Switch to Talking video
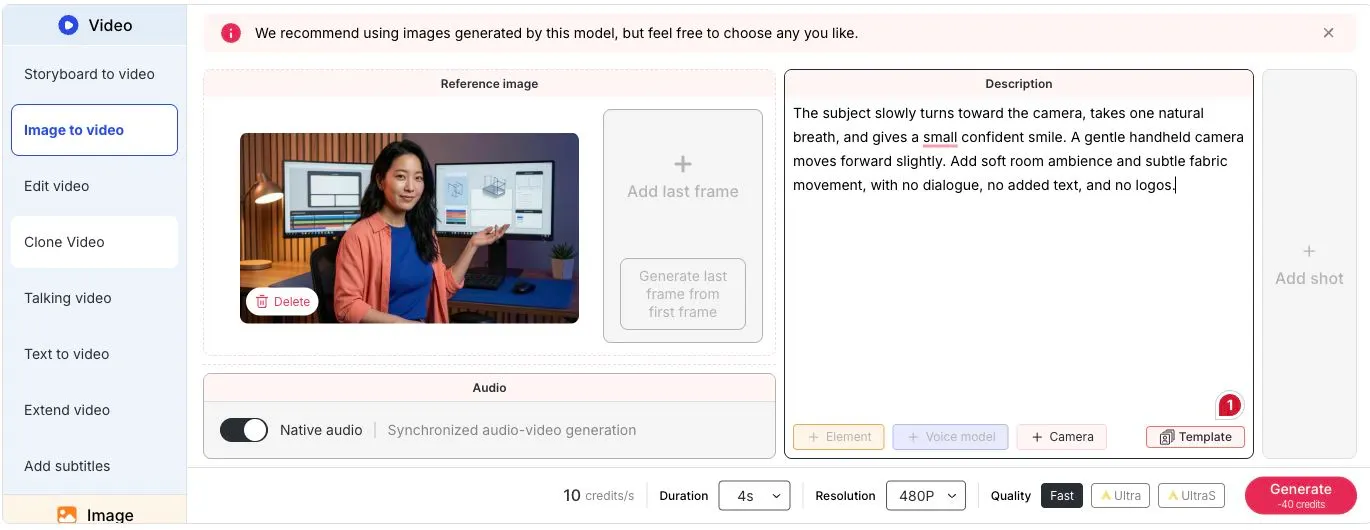 94,298
